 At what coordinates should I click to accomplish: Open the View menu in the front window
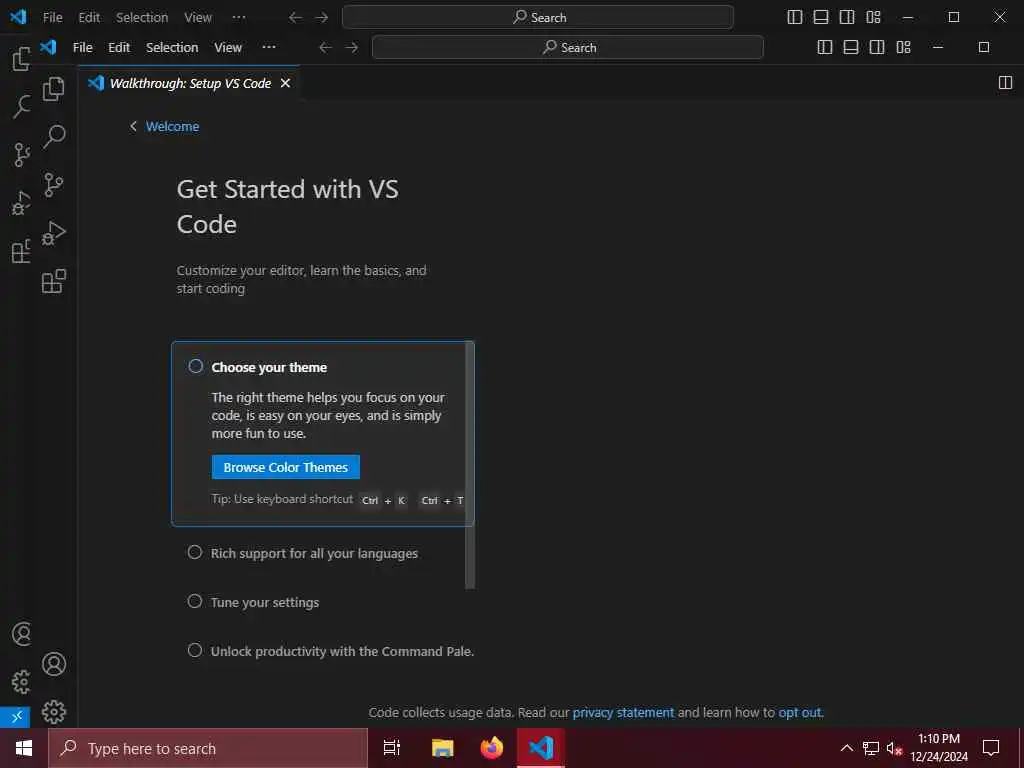pos(228,47)
